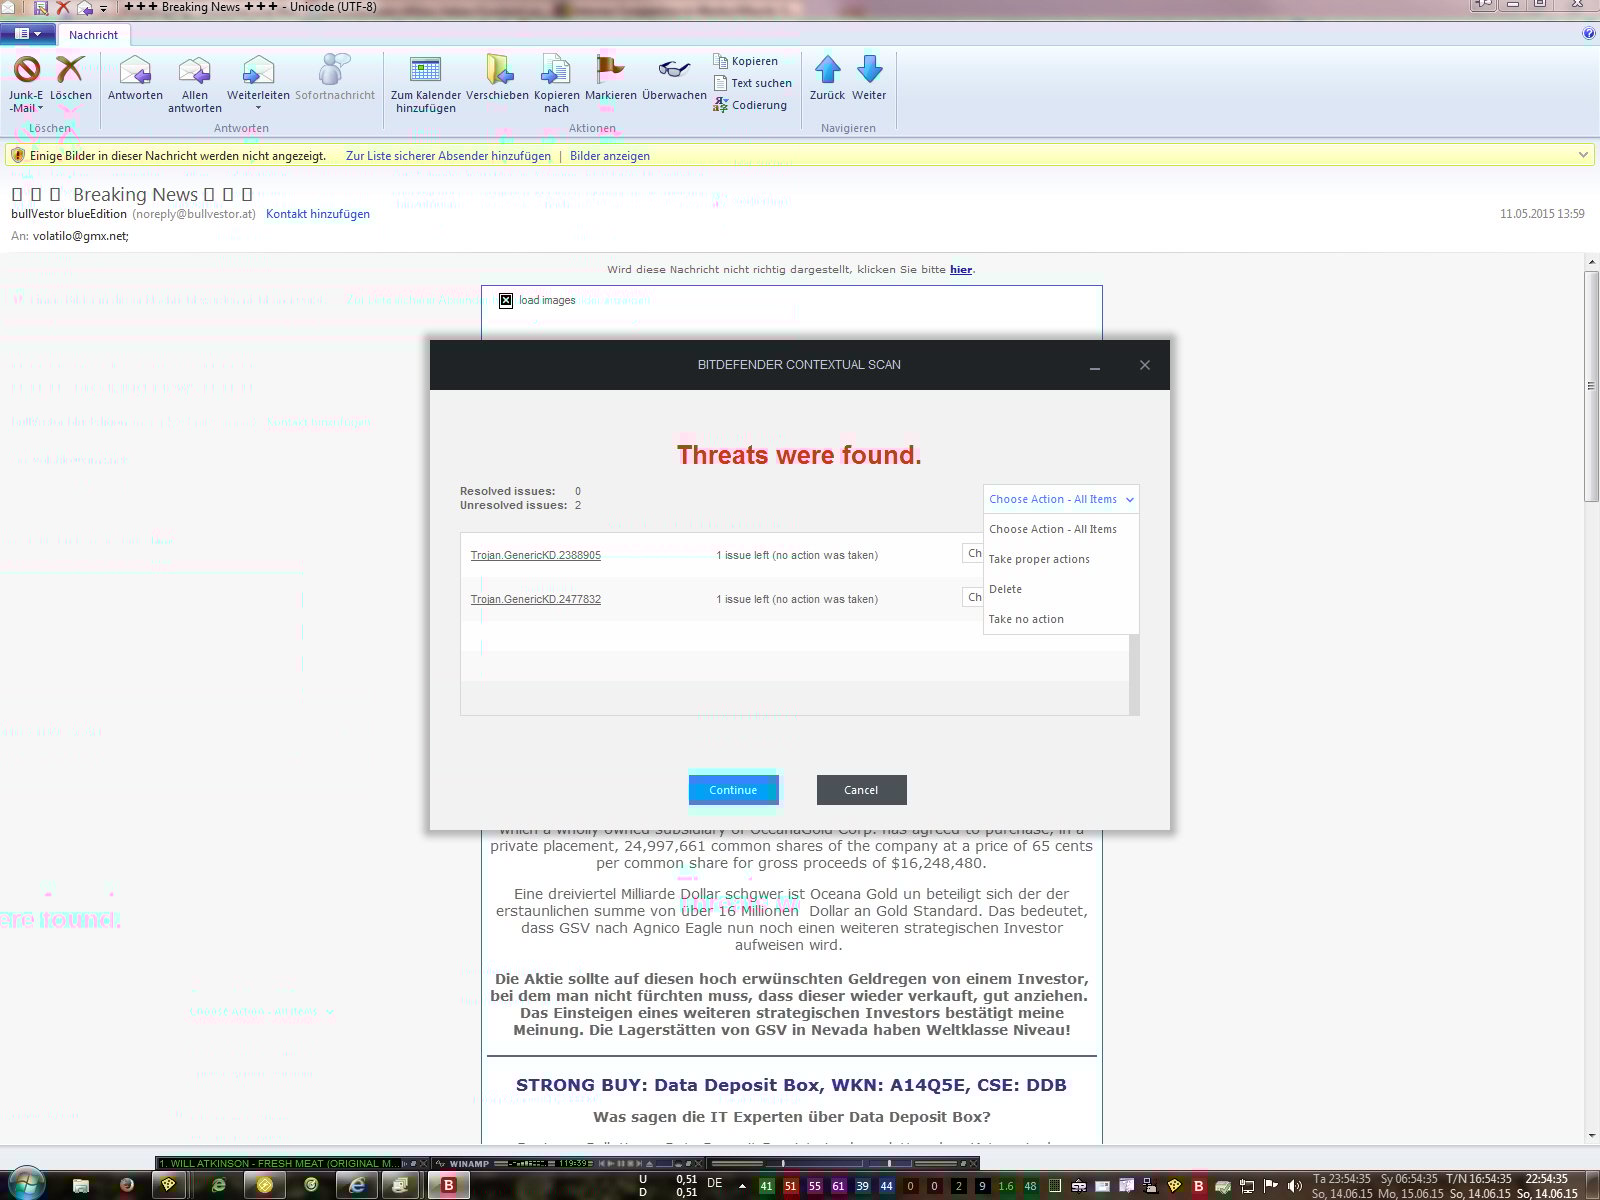Click the Allen antworten reply-all icon
Image resolution: width=1600 pixels, height=1200 pixels.
tap(194, 70)
